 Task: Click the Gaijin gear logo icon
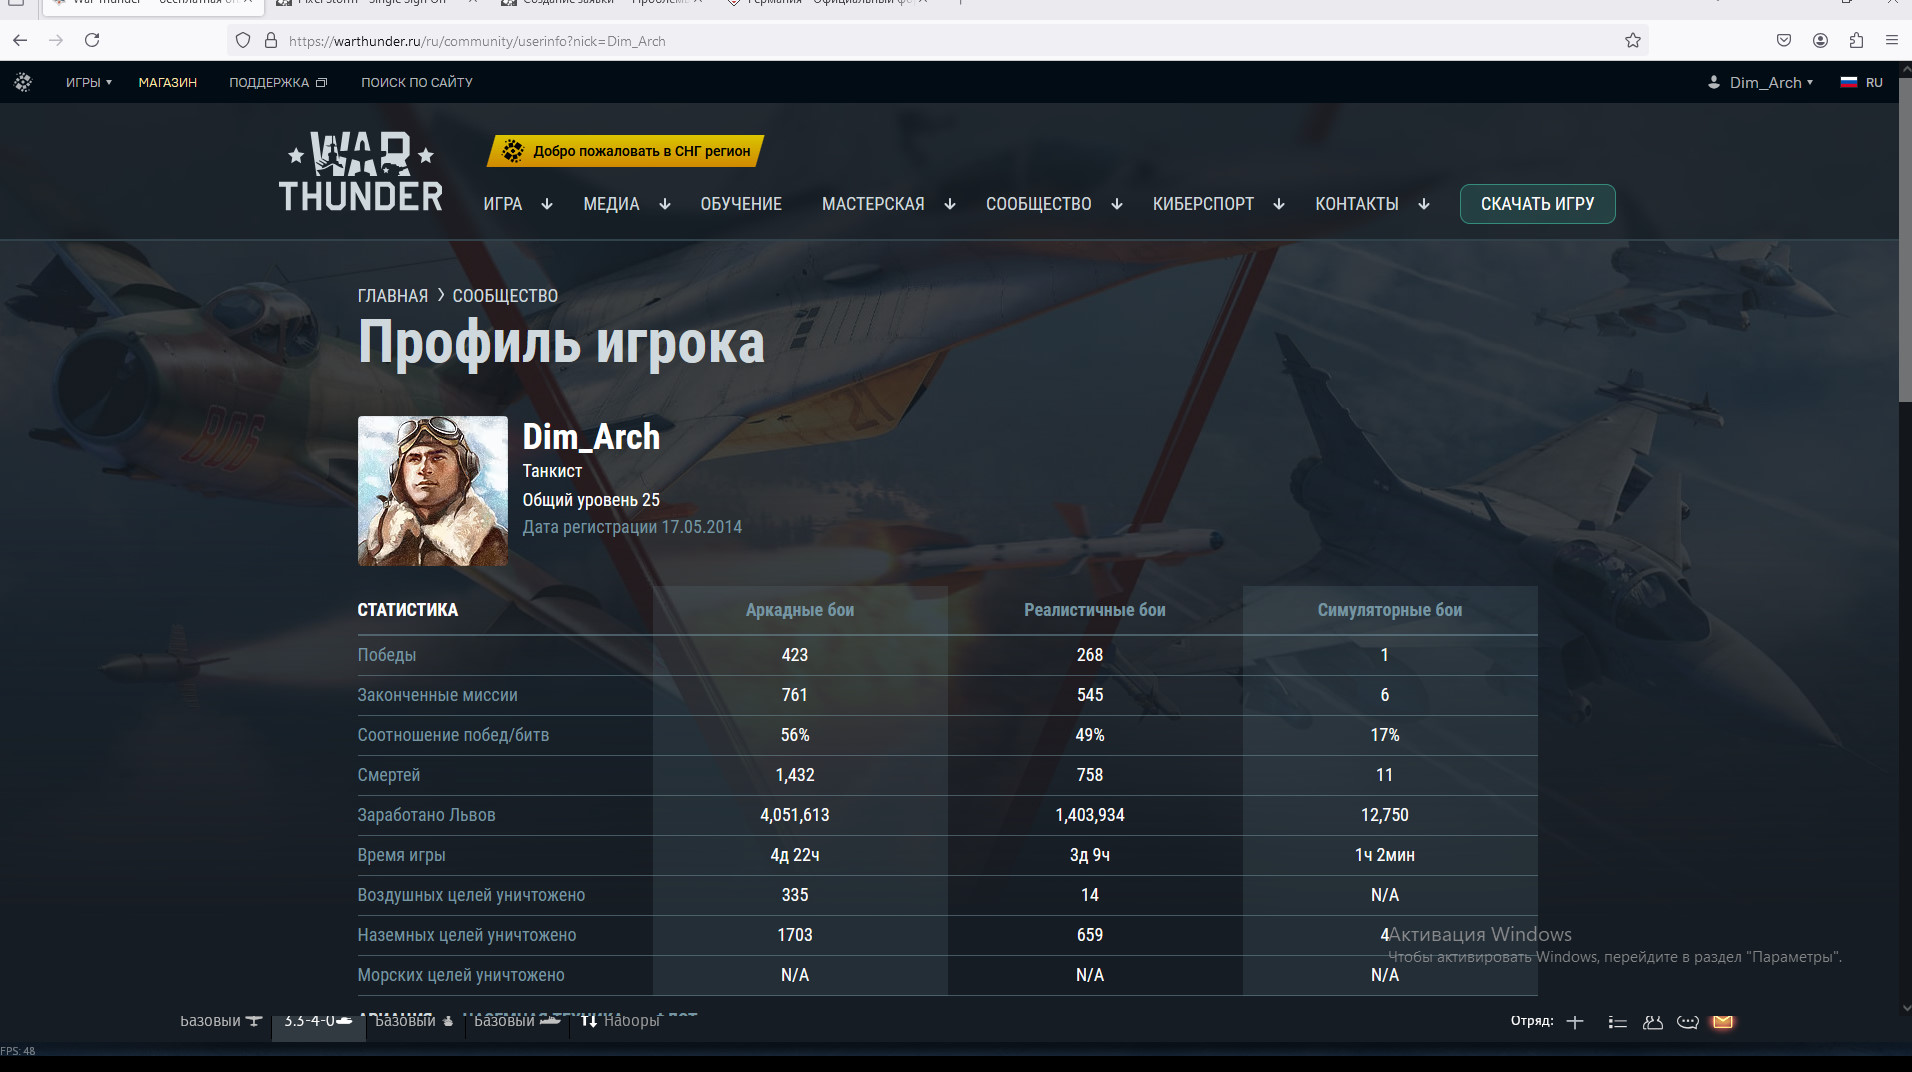pyautogui.click(x=23, y=82)
